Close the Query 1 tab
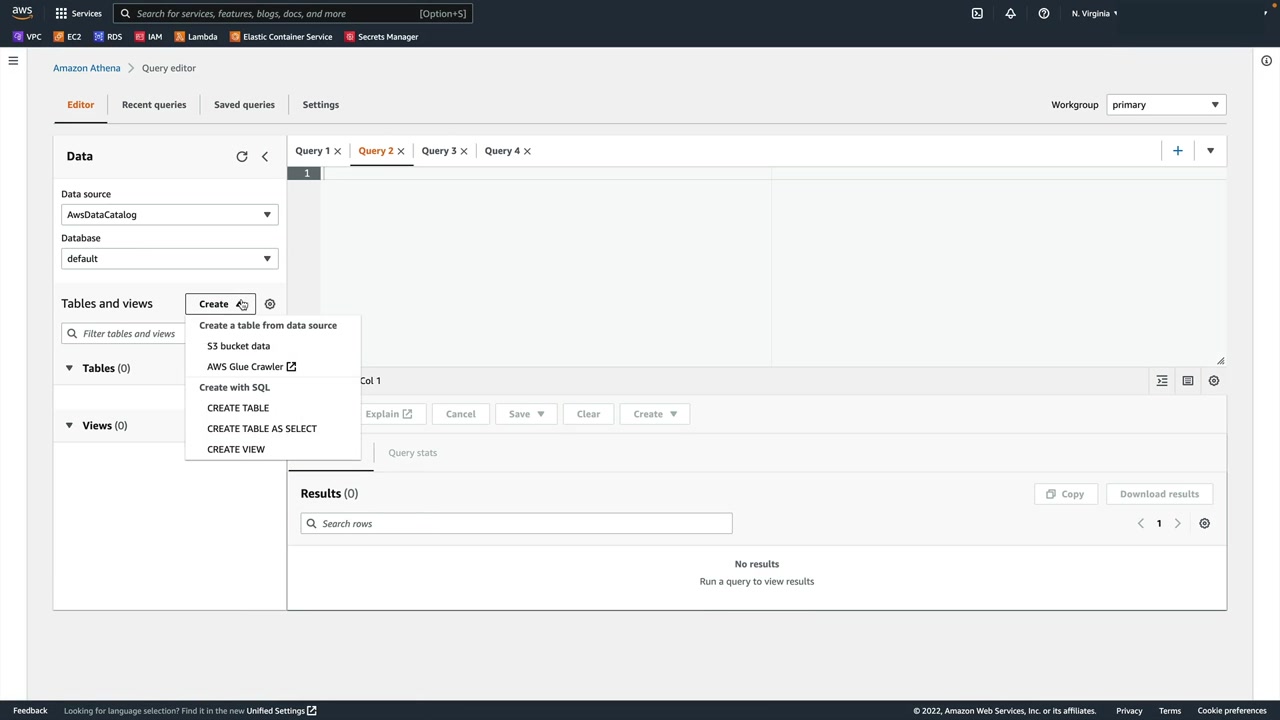1280x720 pixels. (337, 151)
